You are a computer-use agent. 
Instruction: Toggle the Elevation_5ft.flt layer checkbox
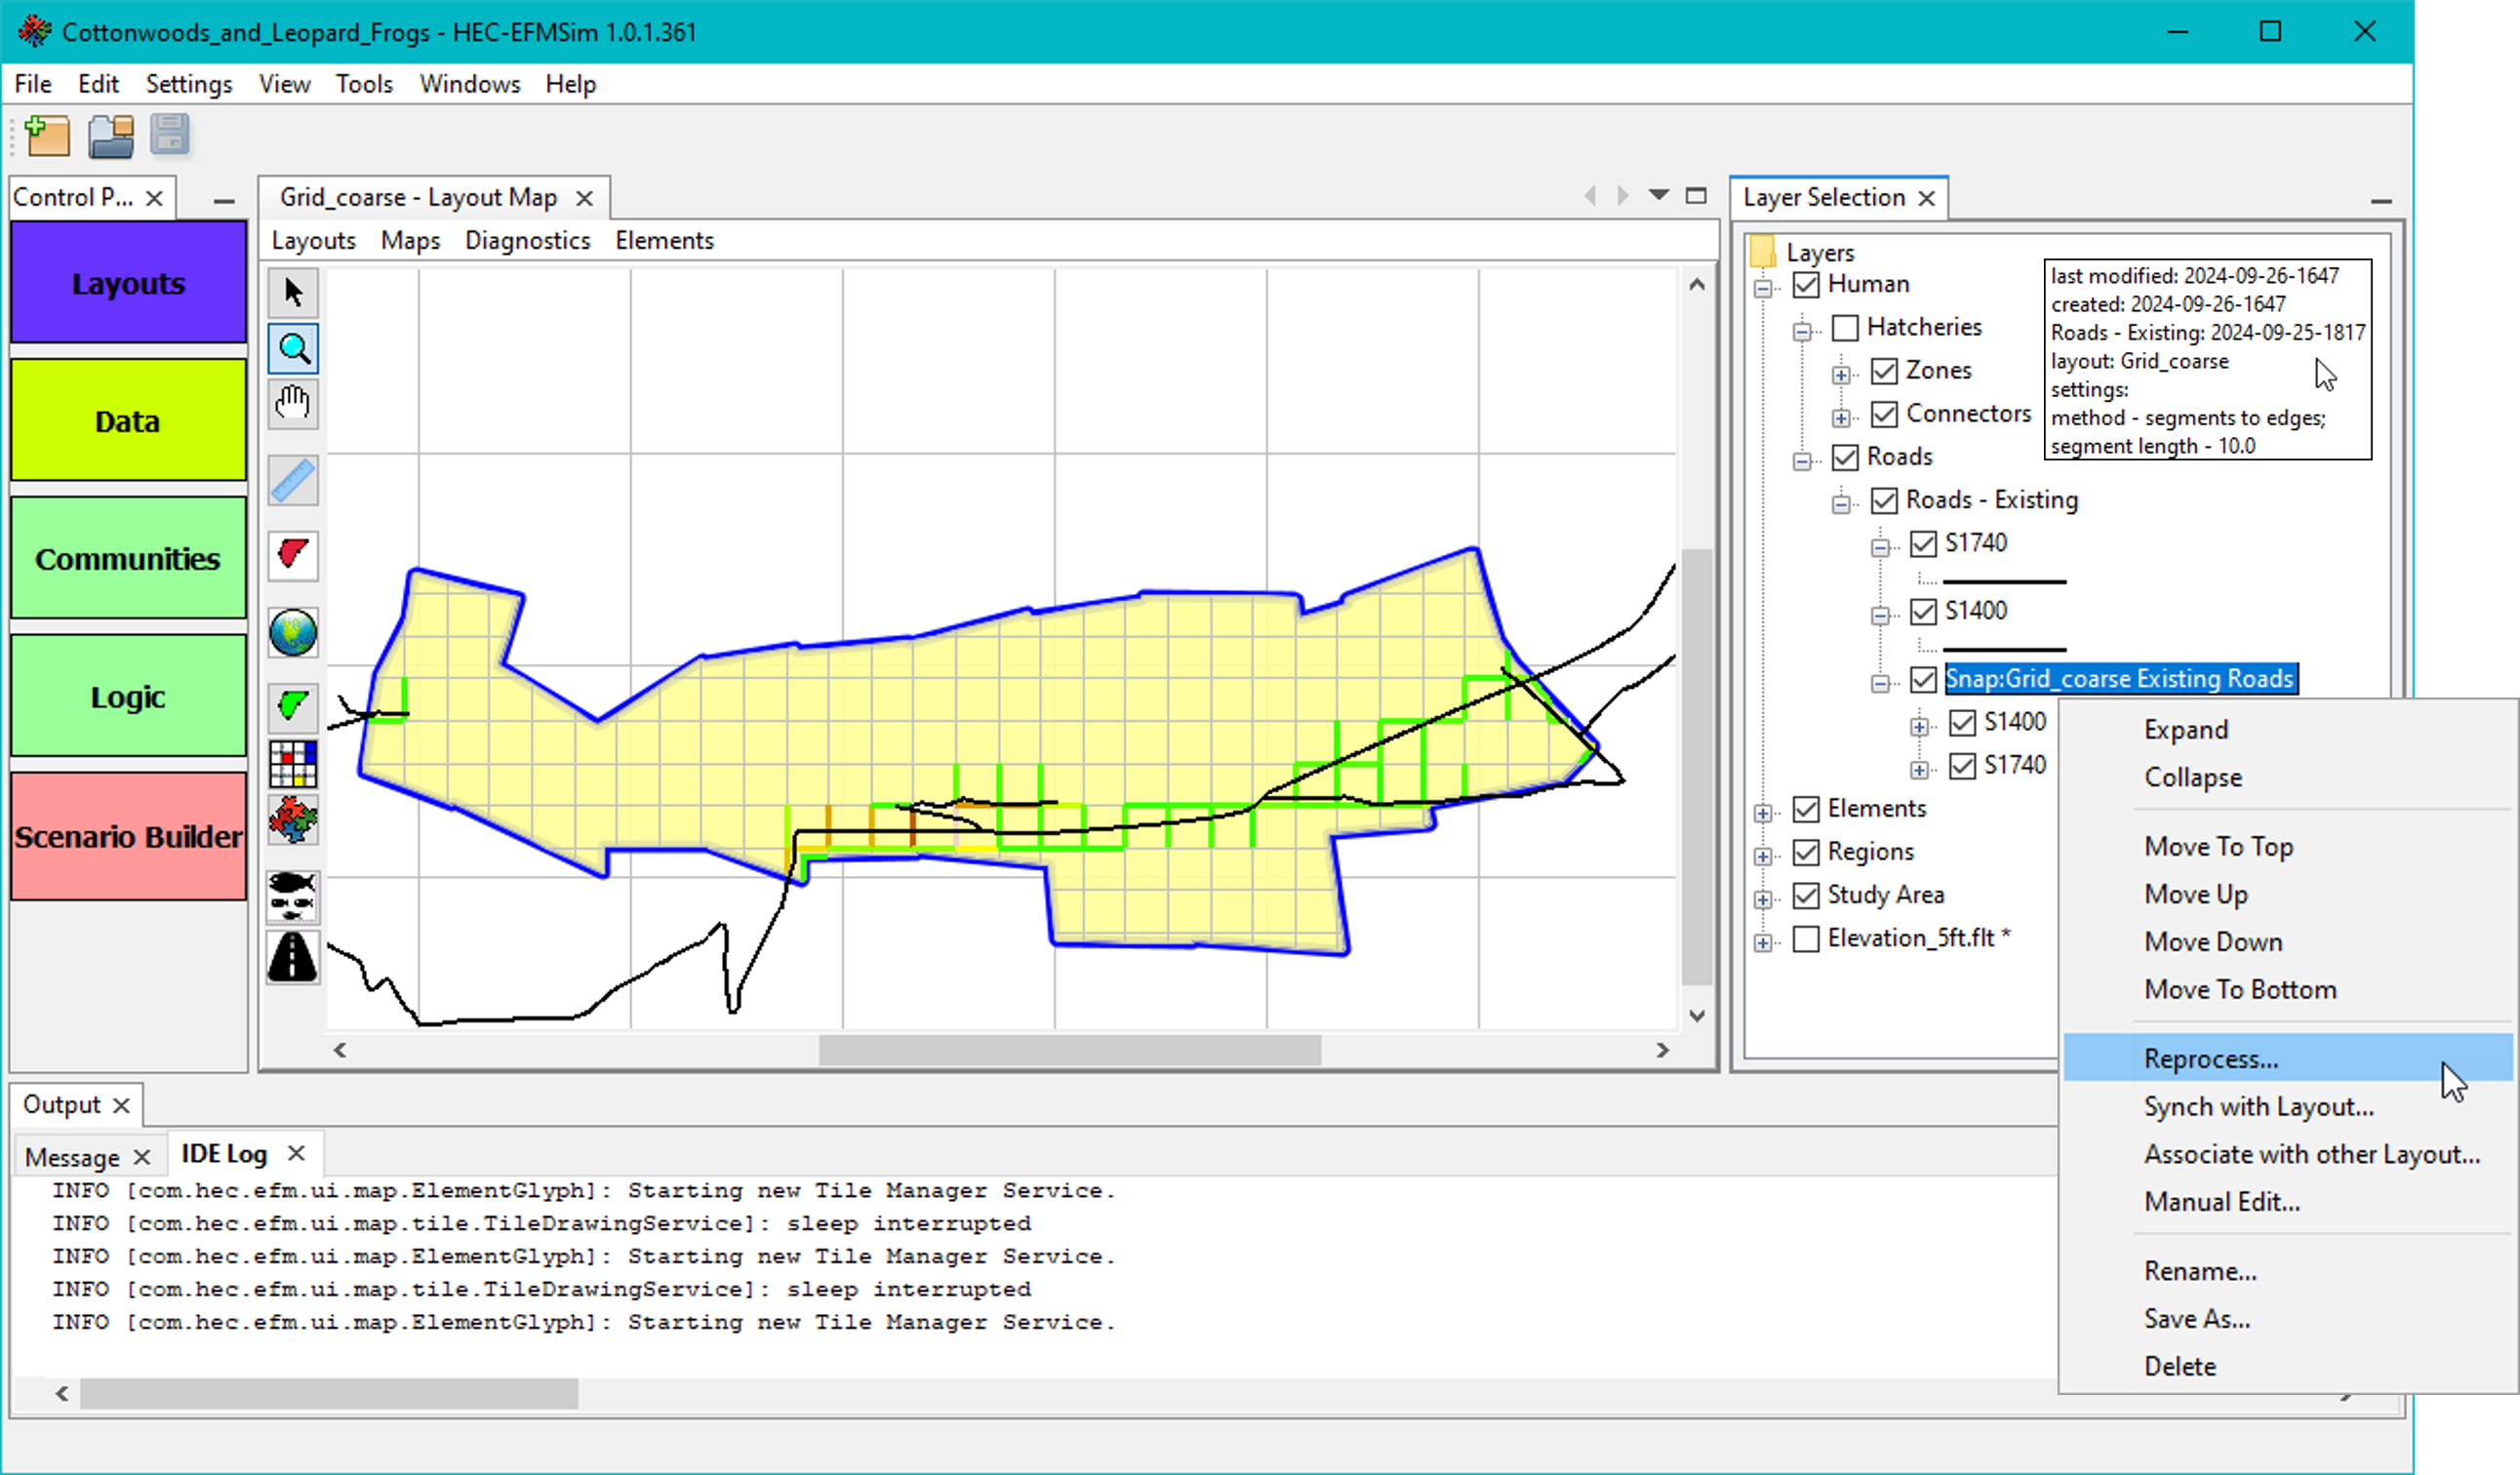click(1806, 939)
